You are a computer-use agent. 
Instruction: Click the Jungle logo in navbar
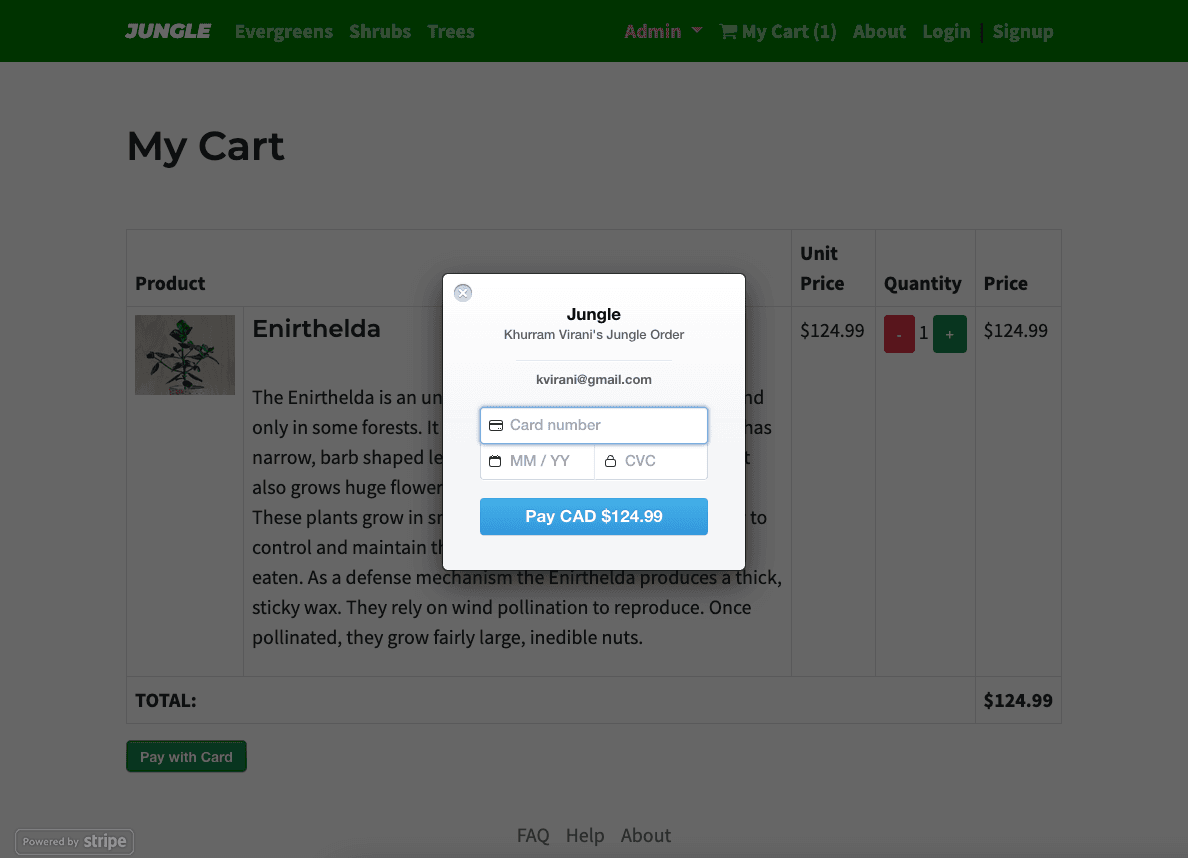pyautogui.click(x=168, y=31)
